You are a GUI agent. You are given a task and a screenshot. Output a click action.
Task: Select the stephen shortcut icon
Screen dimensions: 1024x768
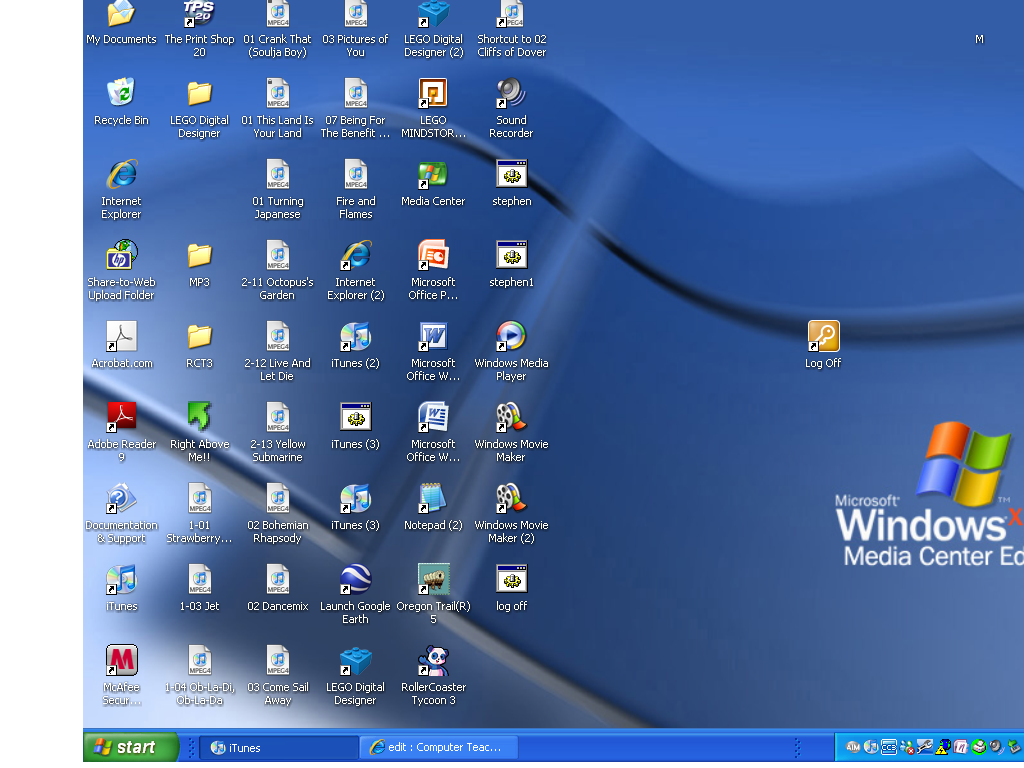pyautogui.click(x=511, y=184)
